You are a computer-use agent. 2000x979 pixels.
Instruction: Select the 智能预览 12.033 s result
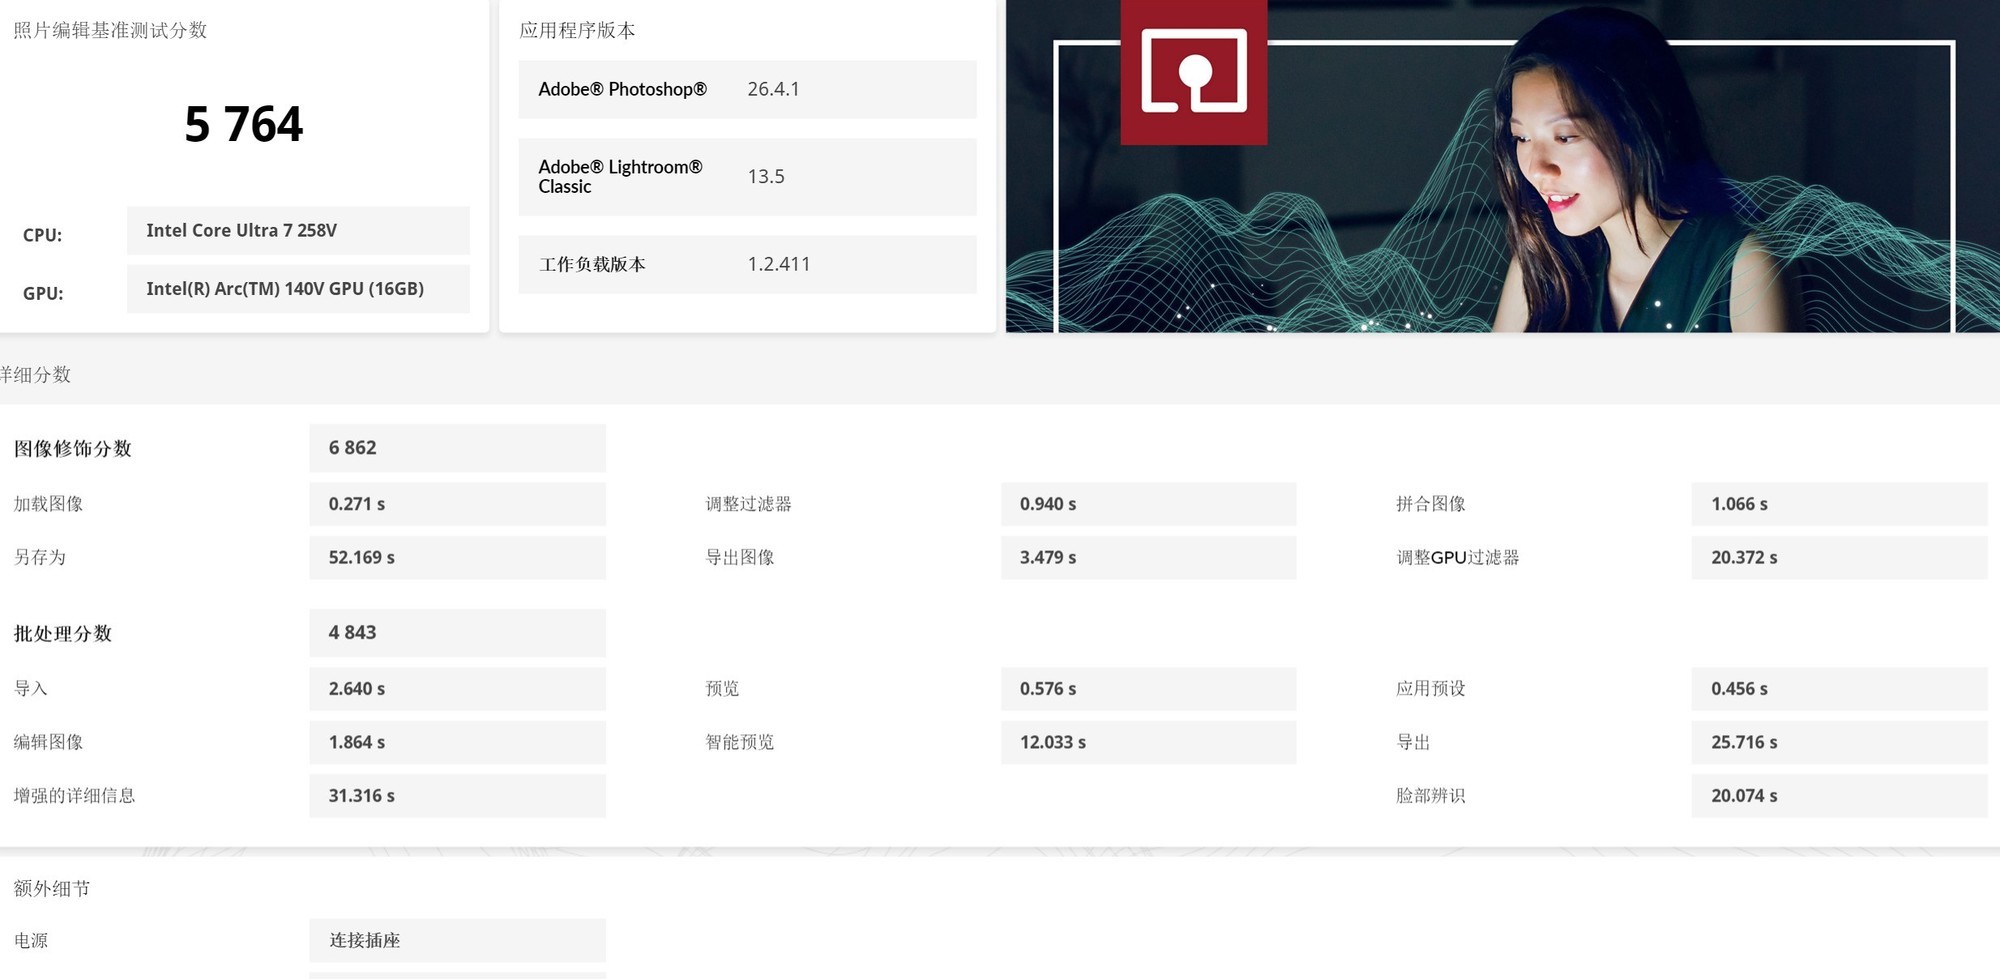(1148, 742)
